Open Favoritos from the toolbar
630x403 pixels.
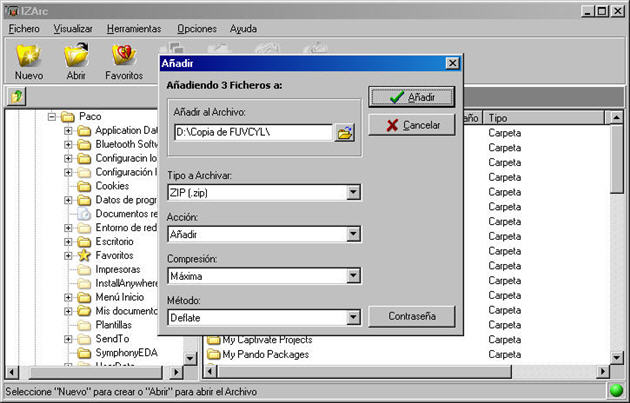click(x=124, y=58)
